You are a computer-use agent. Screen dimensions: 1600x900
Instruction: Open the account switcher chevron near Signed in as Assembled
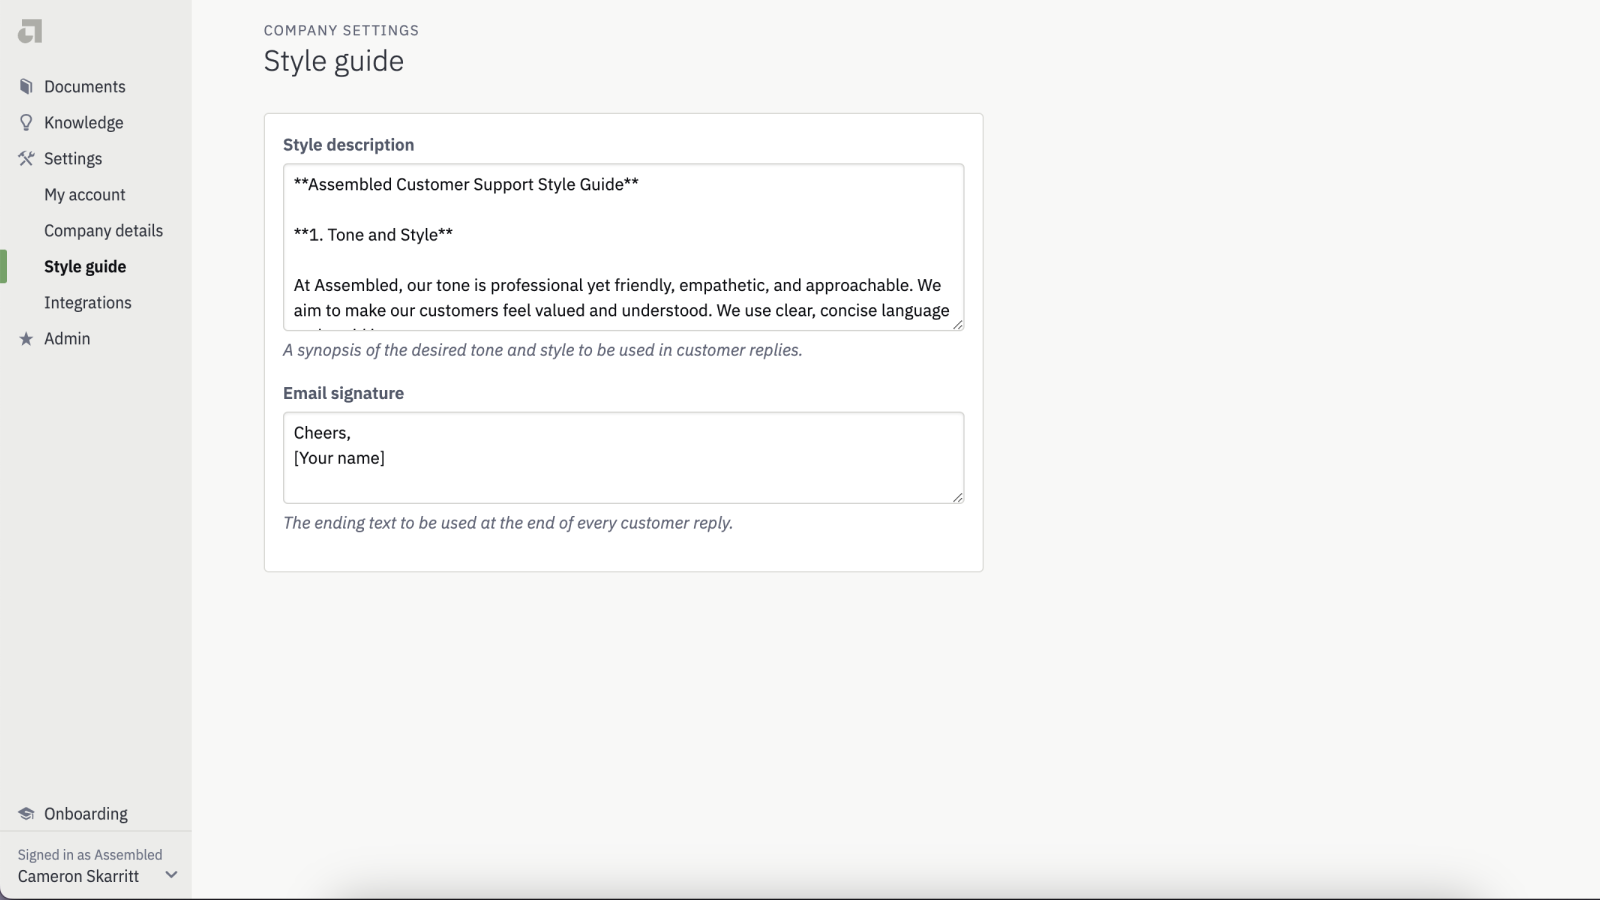pyautogui.click(x=171, y=874)
